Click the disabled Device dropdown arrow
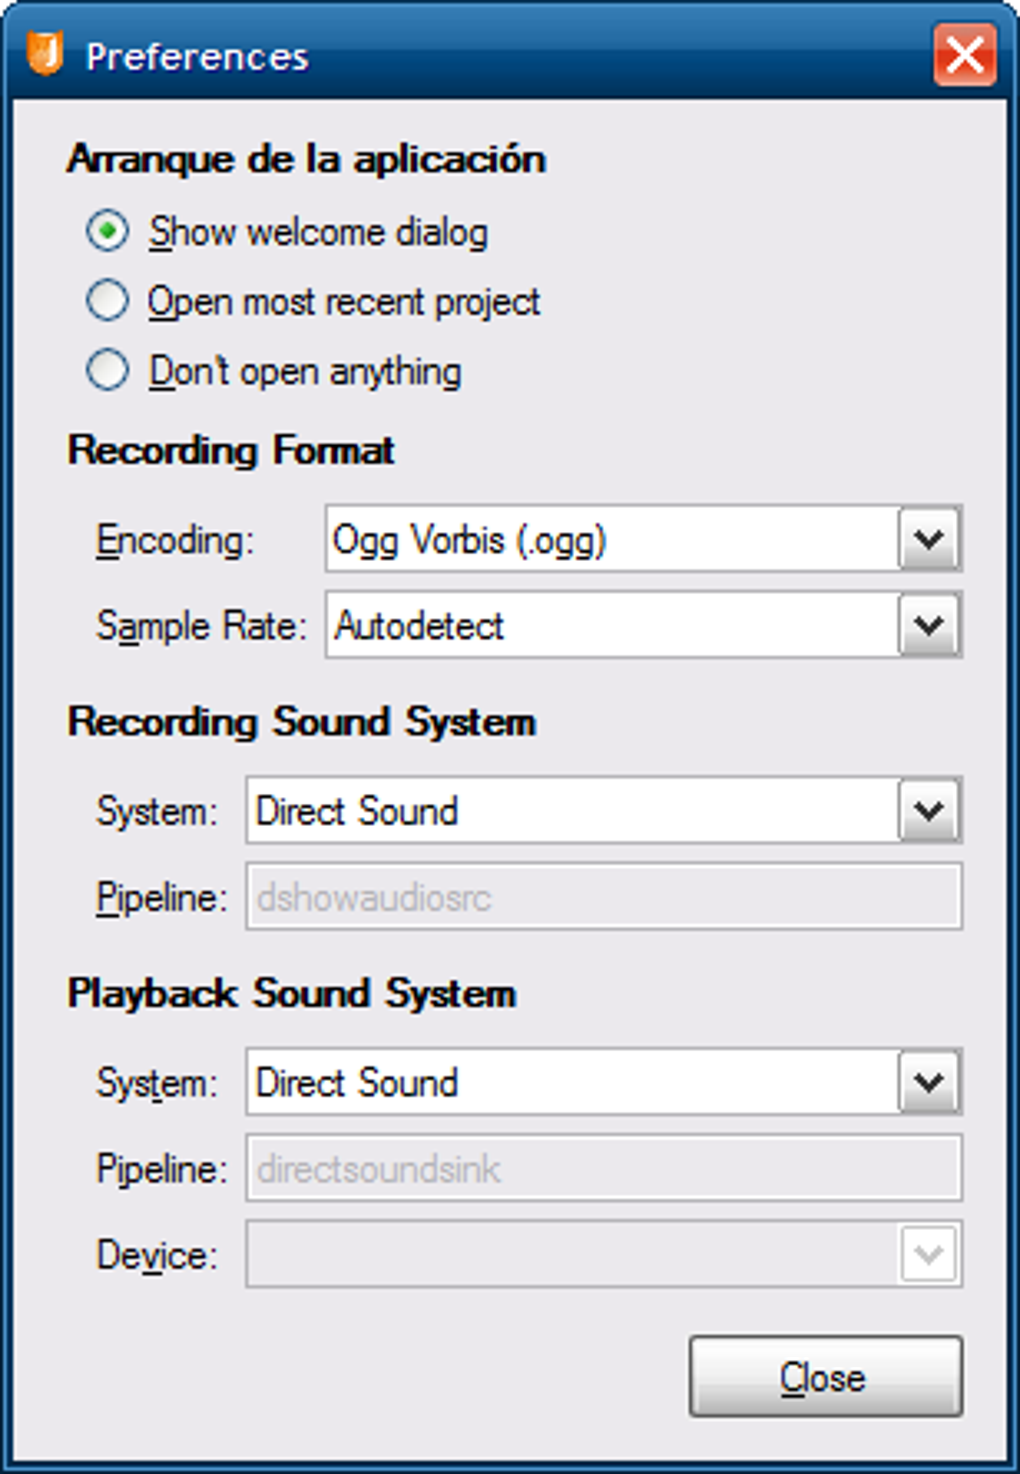The image size is (1020, 1474). click(x=929, y=1254)
